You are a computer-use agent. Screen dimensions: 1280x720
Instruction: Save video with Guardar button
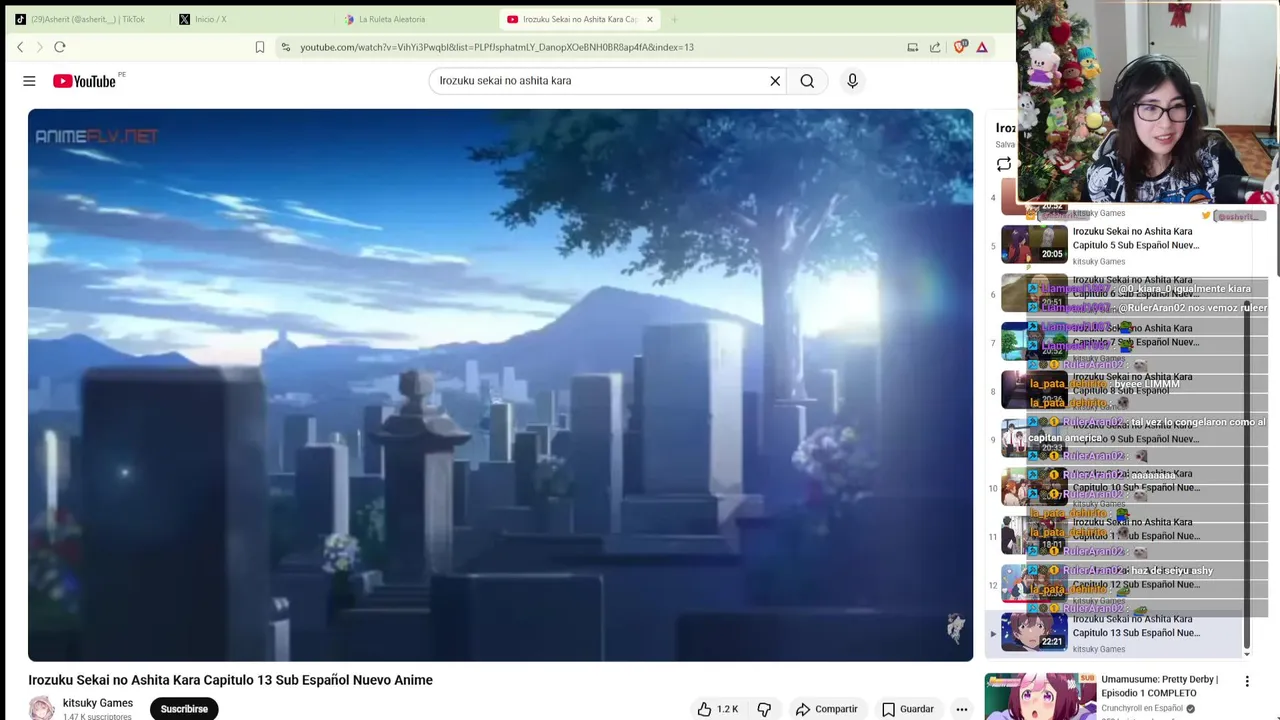coord(907,709)
